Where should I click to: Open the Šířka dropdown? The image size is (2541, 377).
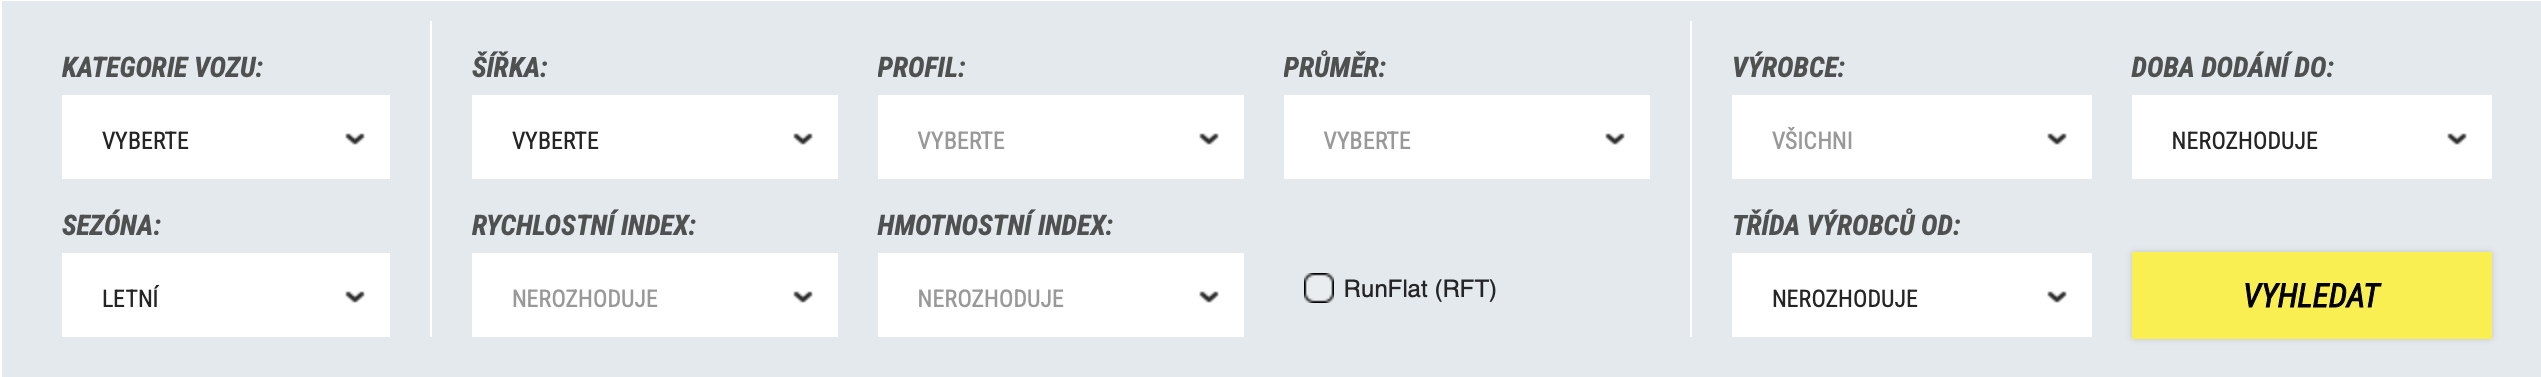coord(655,138)
